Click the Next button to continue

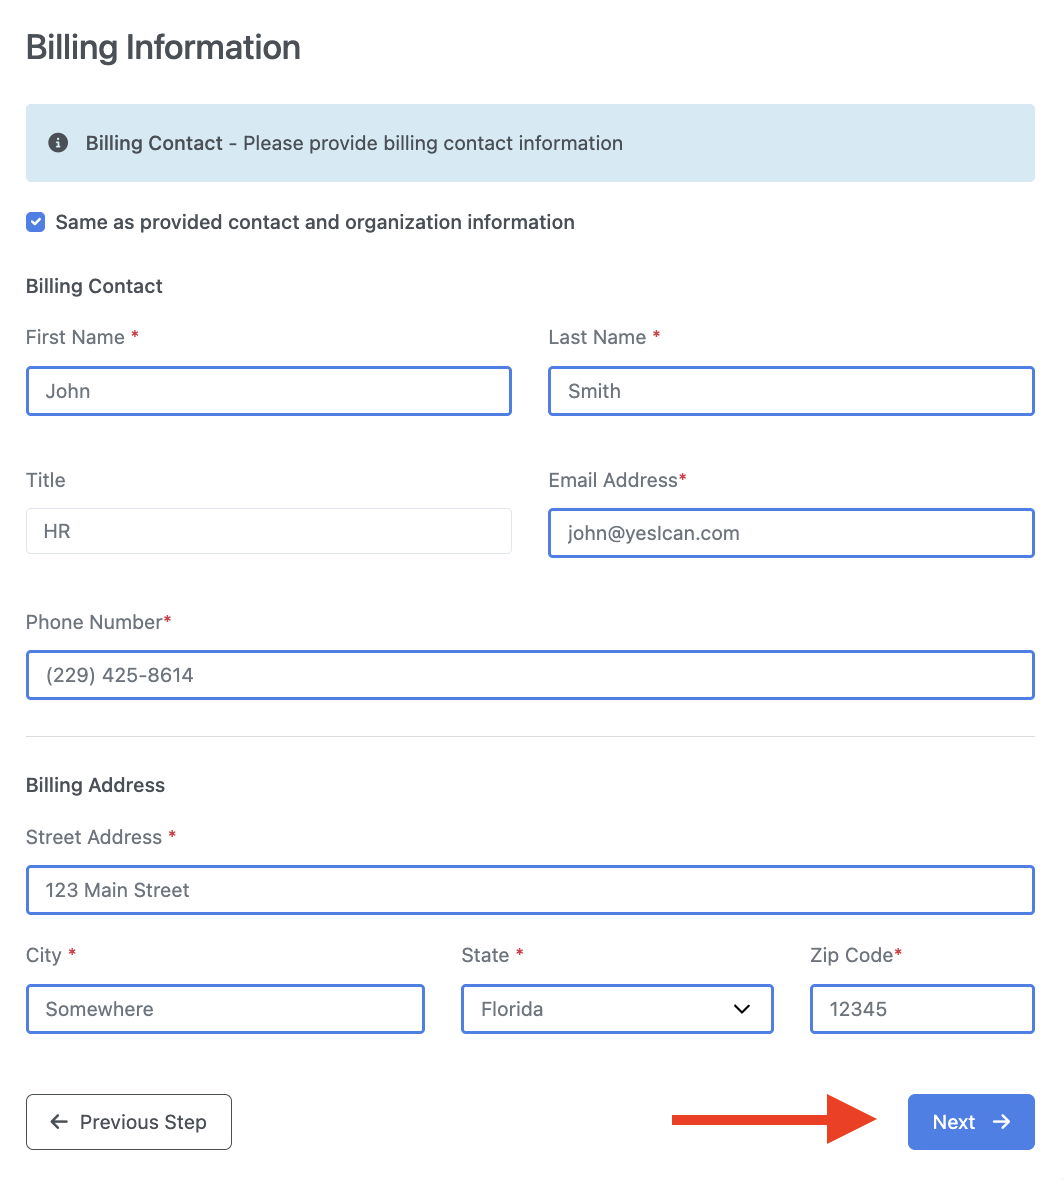(971, 1122)
